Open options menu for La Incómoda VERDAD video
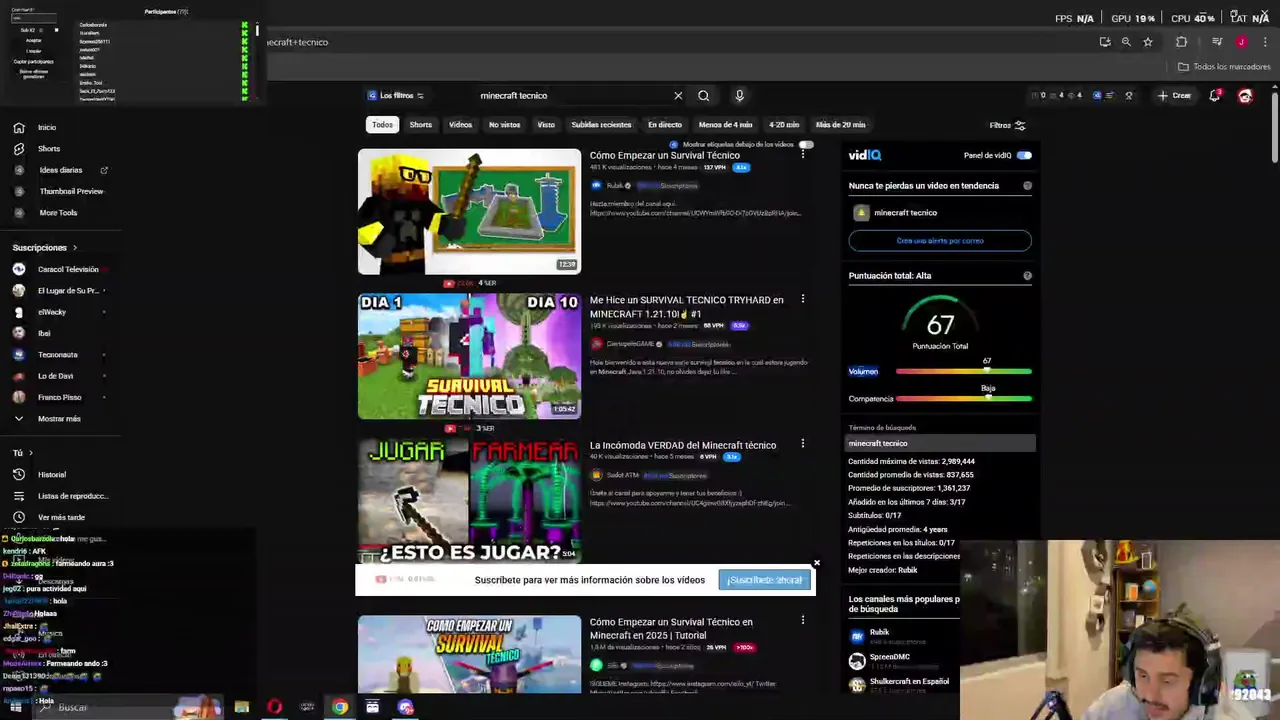The image size is (1280, 720). pos(802,444)
